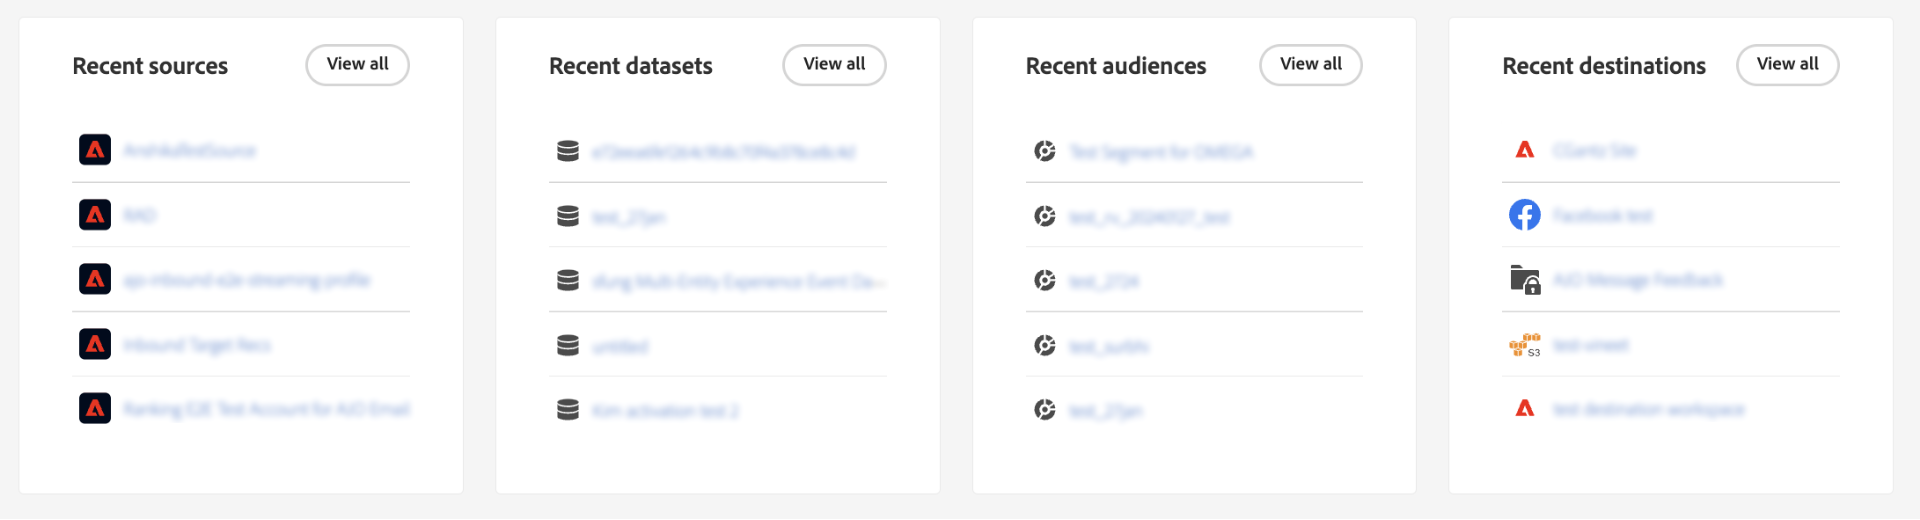Click the first database icon in Recent datasets
Image resolution: width=1920 pixels, height=520 pixels.
point(568,151)
